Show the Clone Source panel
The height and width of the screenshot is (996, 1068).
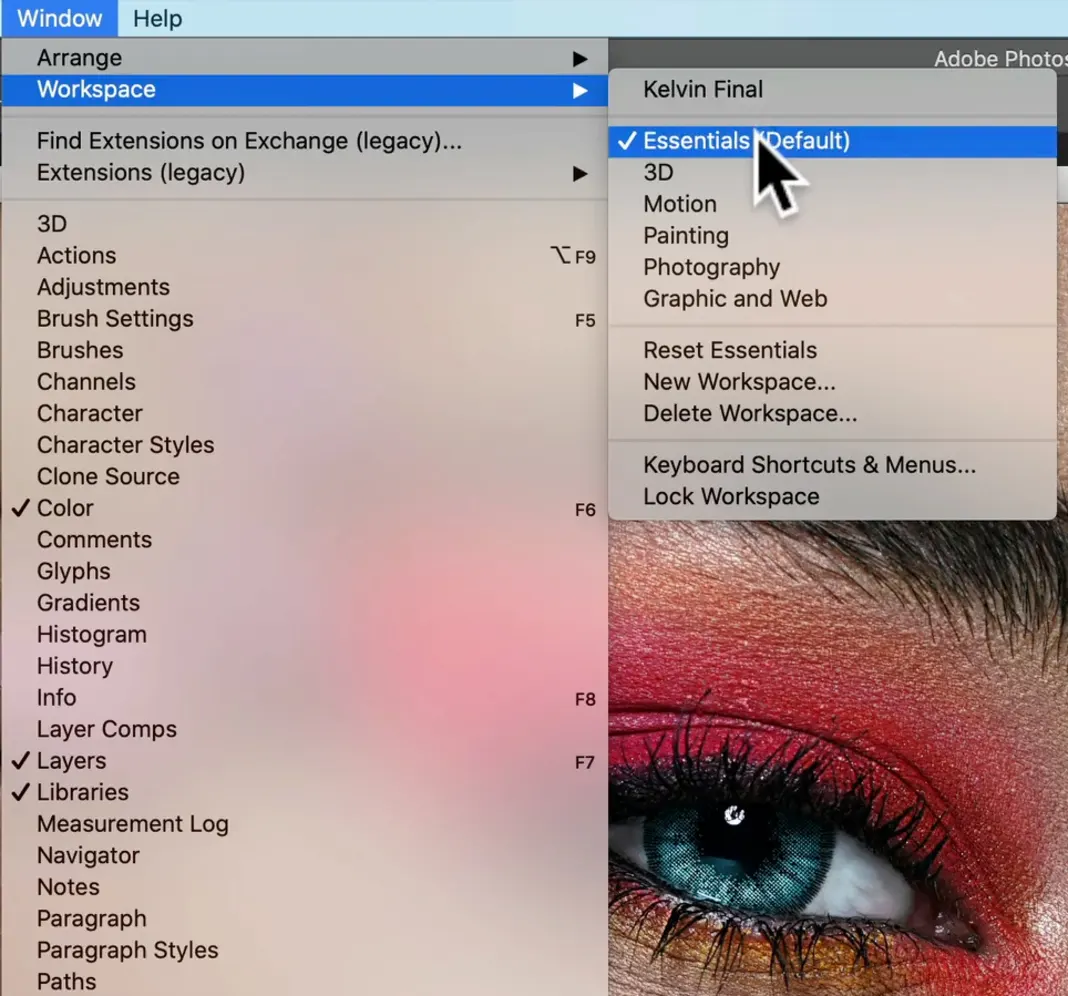click(304, 476)
